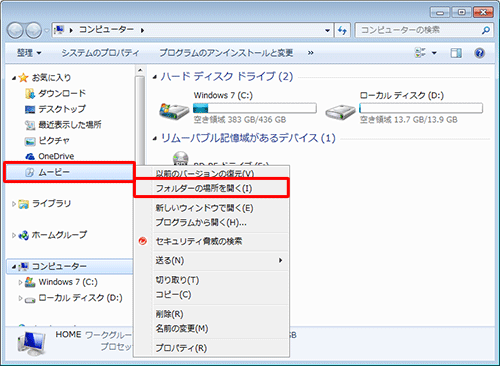Collapse the コンピューター tree node
Screen dimensions: 500x366
14,267
